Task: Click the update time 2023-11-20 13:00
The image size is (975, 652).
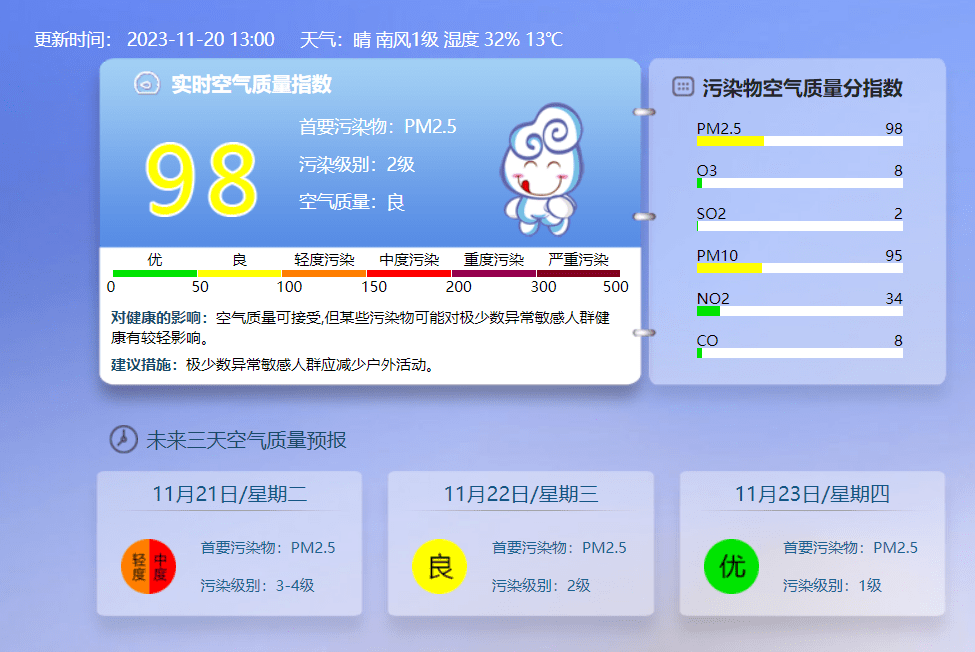Action: [x=201, y=39]
